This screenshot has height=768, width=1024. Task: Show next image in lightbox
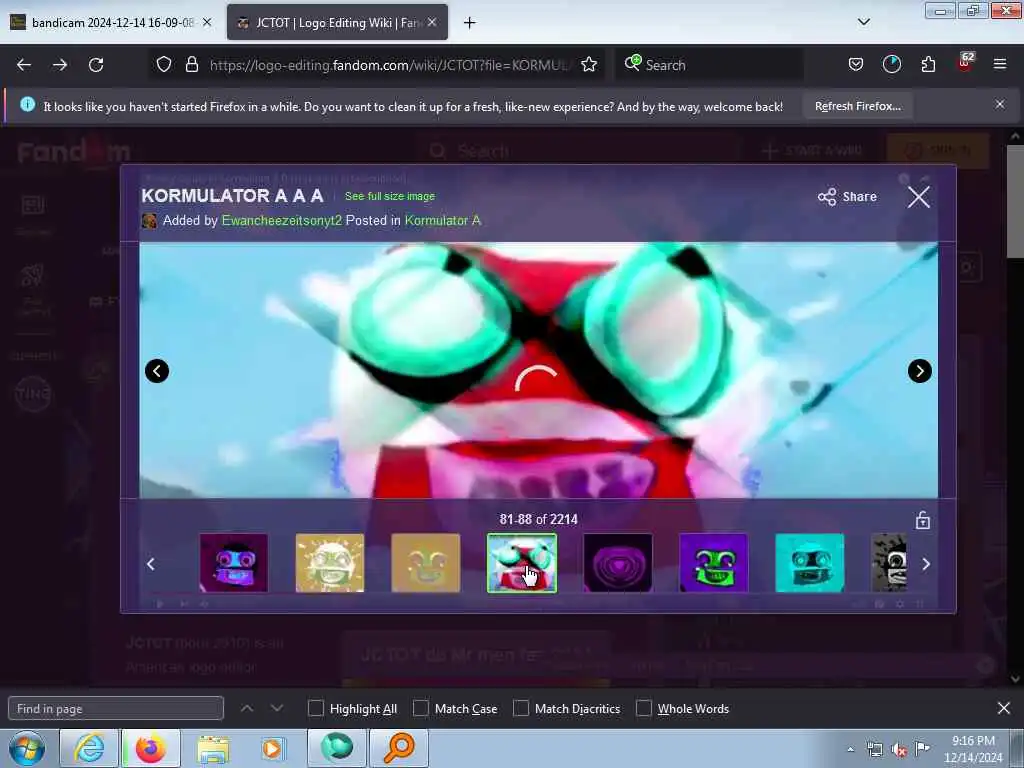920,371
